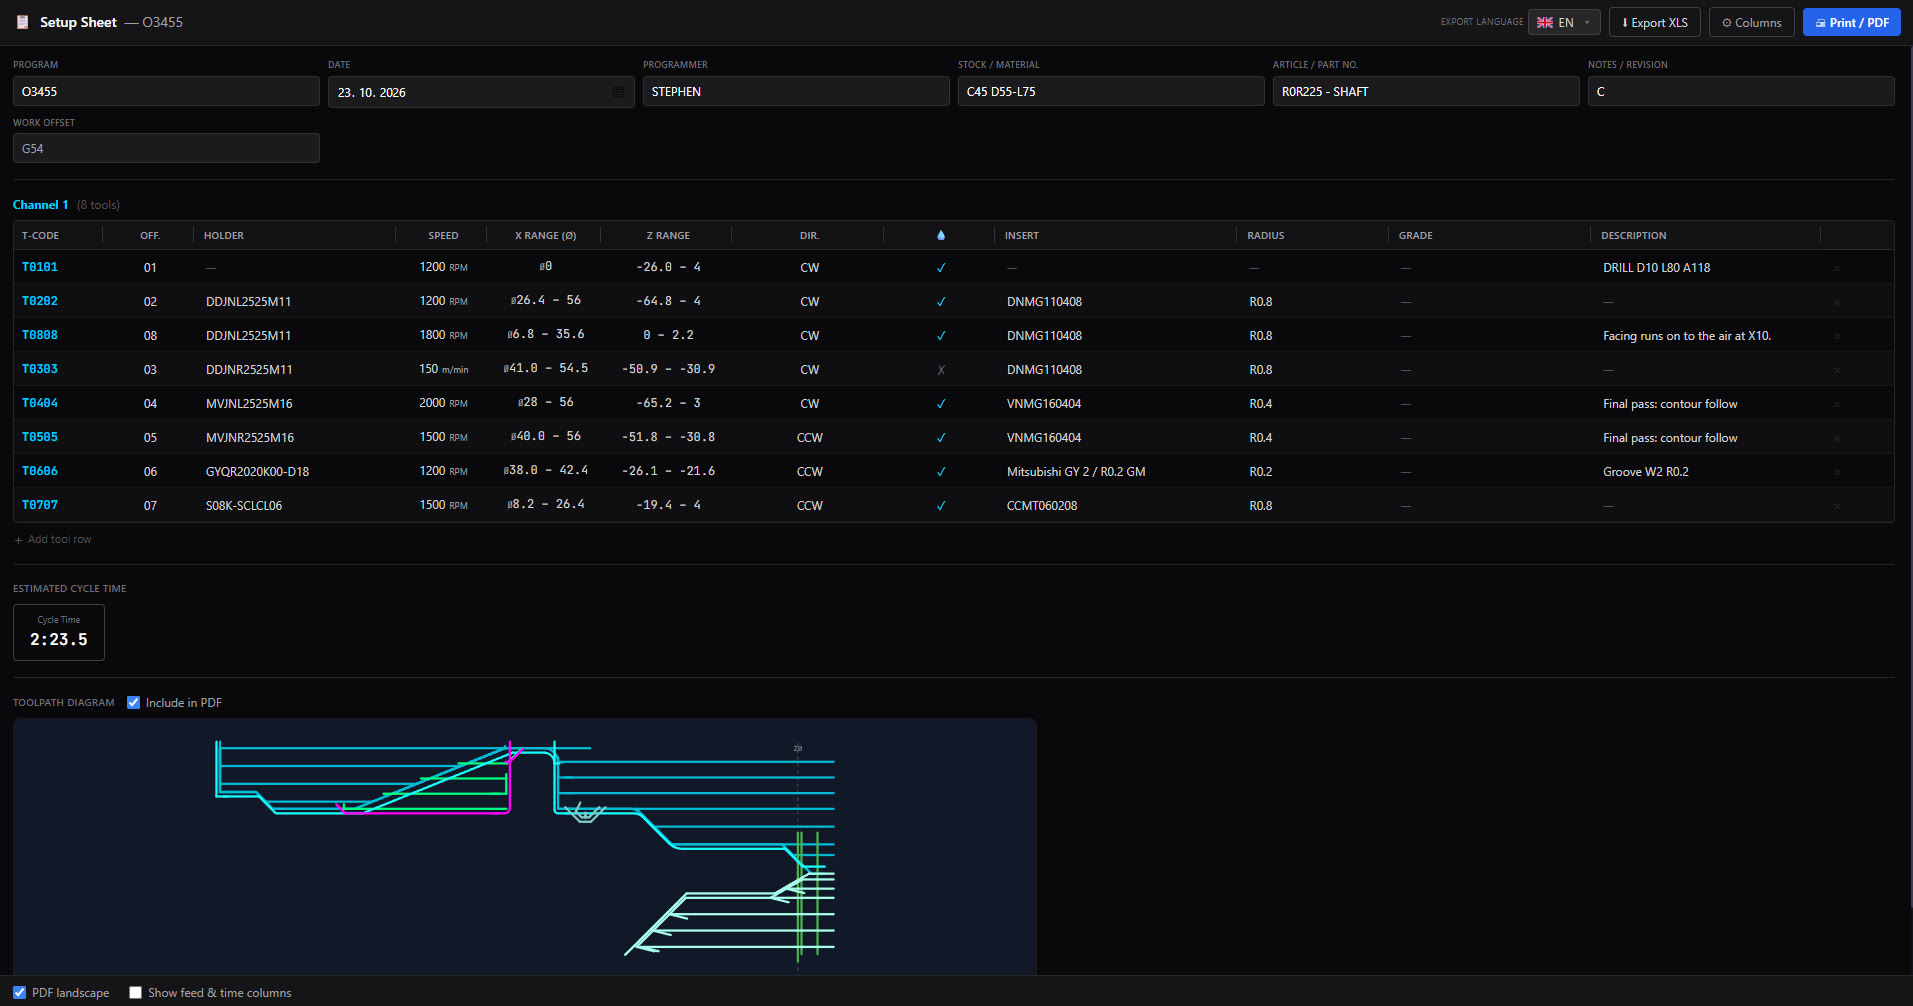Open the calendar picker in Date field
The height and width of the screenshot is (1006, 1913).
[618, 92]
